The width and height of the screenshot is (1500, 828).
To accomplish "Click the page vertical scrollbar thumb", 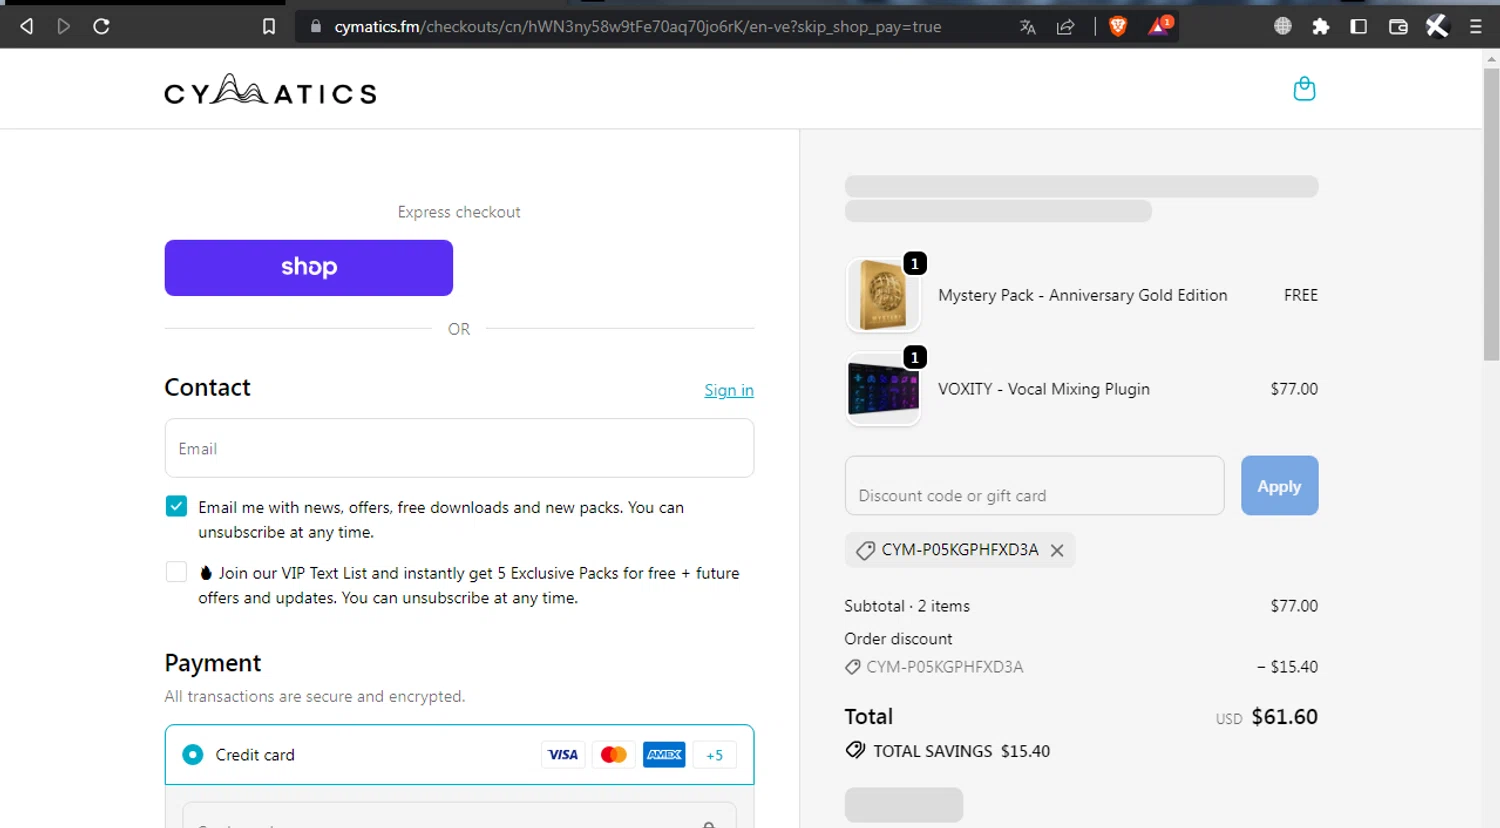I will click(x=1491, y=213).
